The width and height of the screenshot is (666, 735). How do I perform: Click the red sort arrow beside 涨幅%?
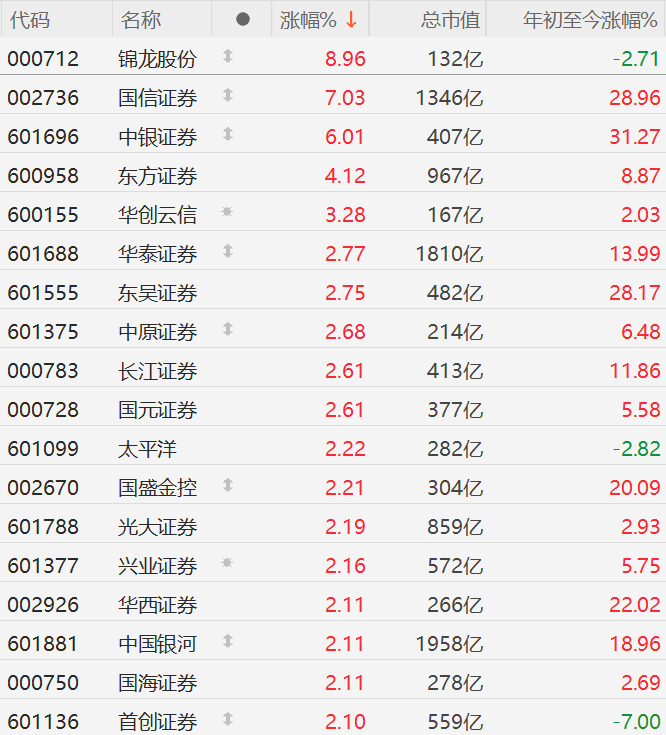(x=351, y=20)
